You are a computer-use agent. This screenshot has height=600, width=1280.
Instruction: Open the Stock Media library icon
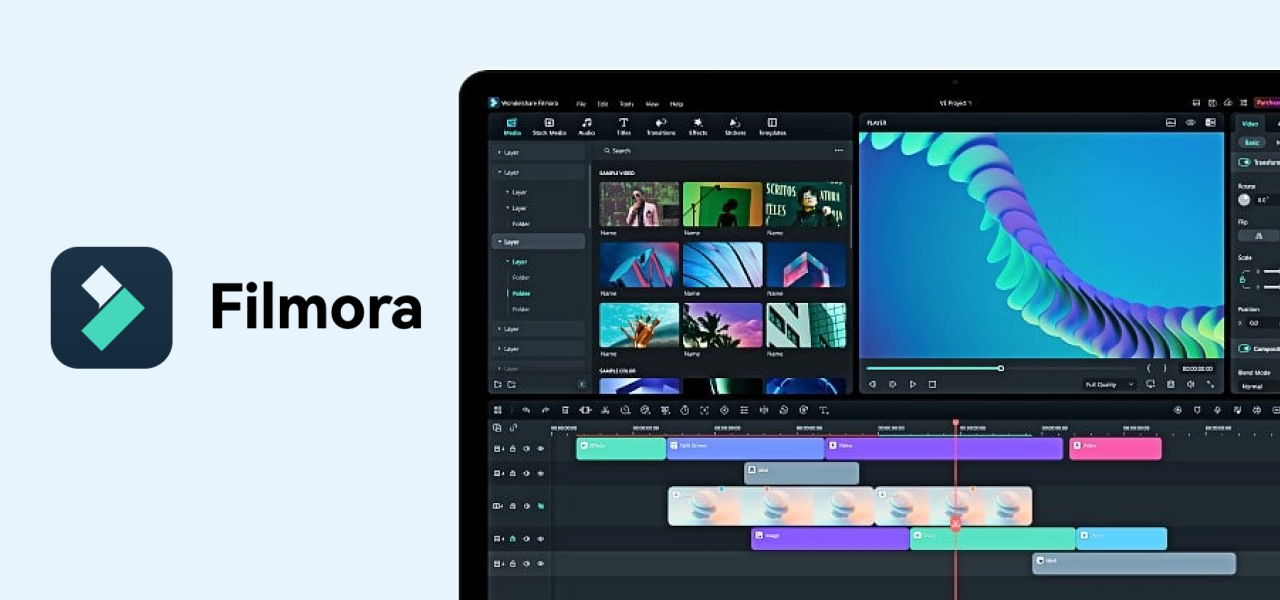pyautogui.click(x=549, y=122)
